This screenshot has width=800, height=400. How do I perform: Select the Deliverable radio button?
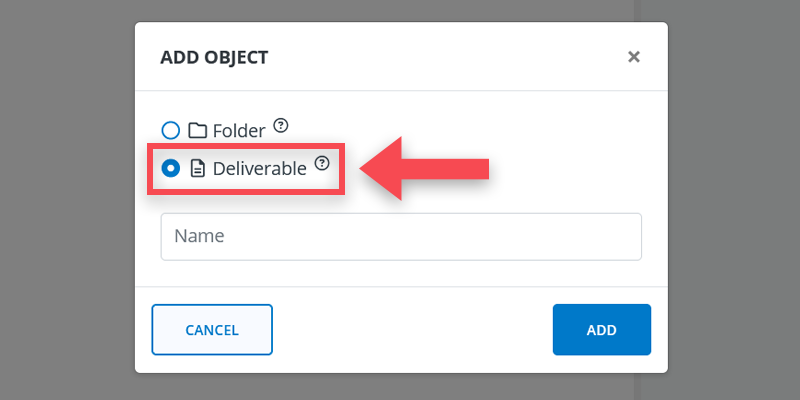click(171, 169)
